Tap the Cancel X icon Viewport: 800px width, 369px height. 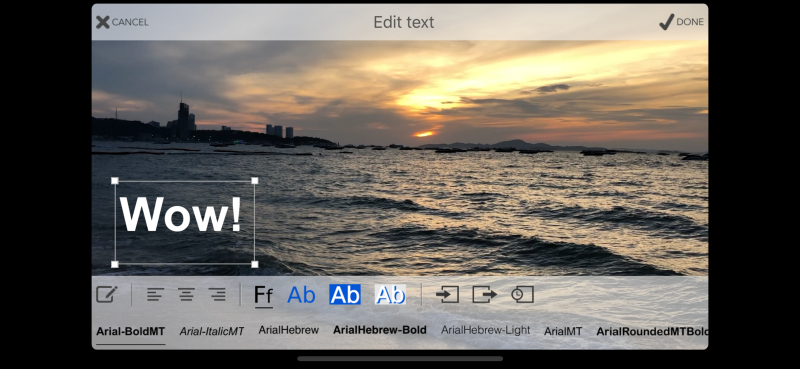tap(103, 22)
